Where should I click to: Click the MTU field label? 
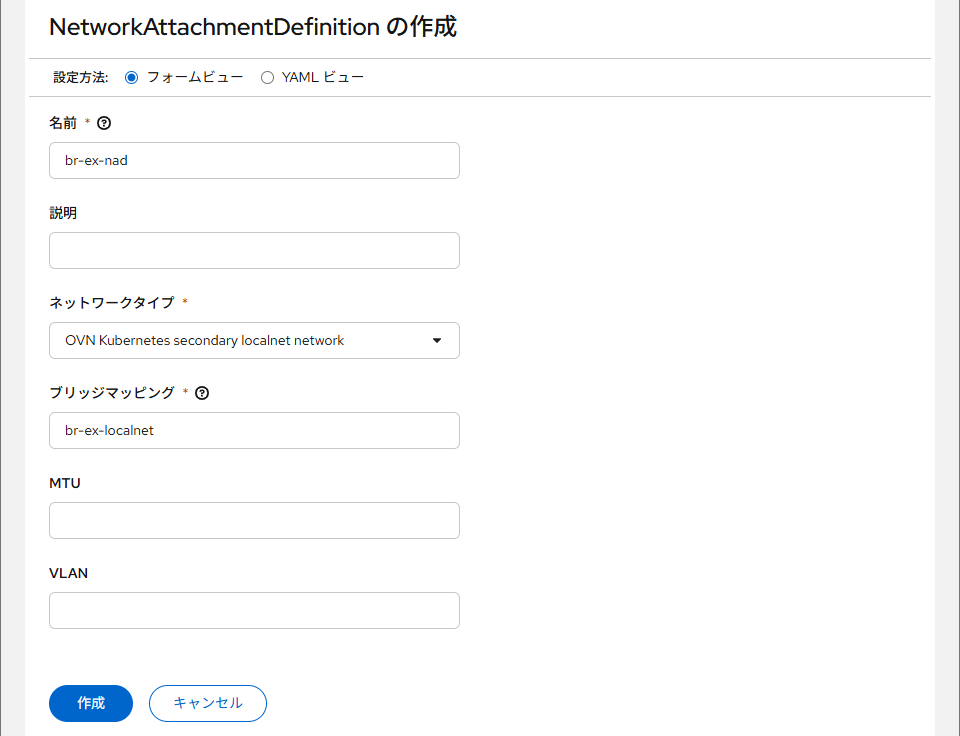coord(65,483)
